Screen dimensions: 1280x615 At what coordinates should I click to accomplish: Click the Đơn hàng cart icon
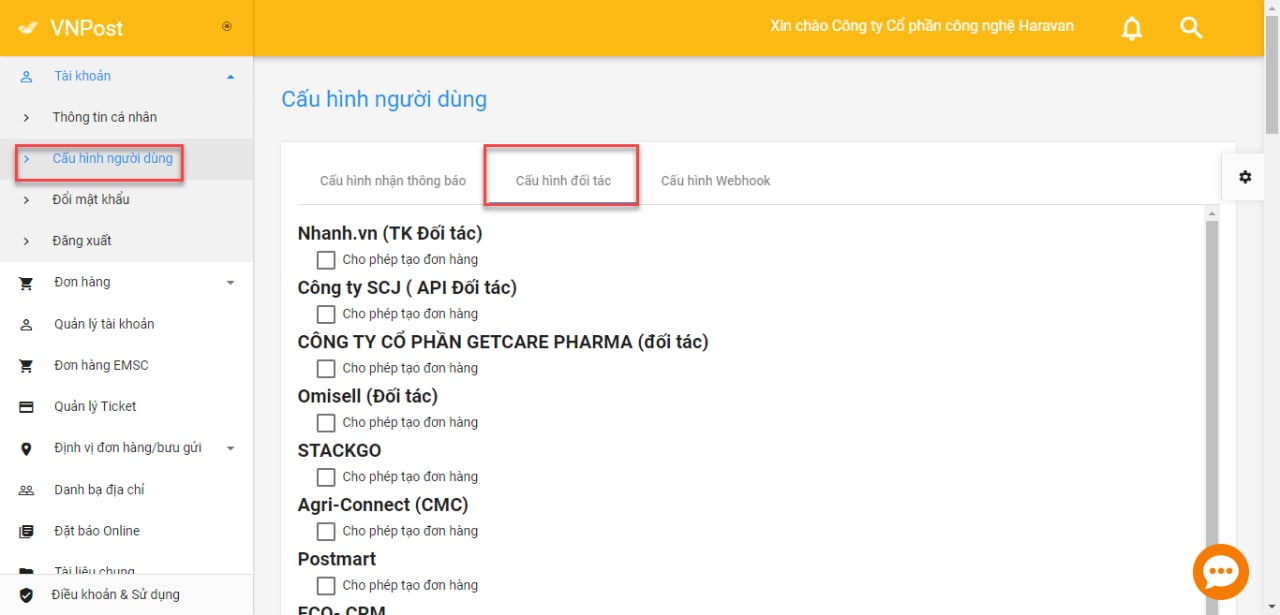pos(27,283)
